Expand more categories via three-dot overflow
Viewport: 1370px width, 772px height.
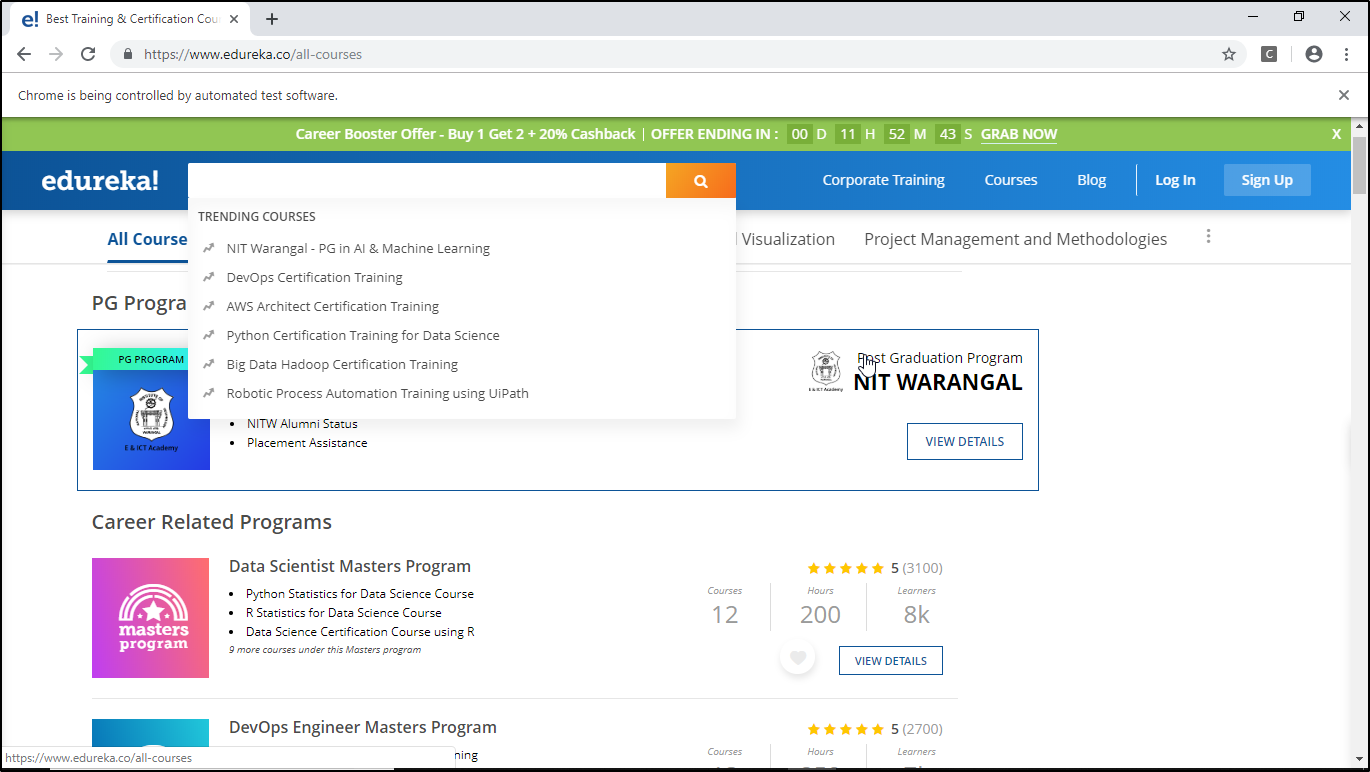(1208, 237)
